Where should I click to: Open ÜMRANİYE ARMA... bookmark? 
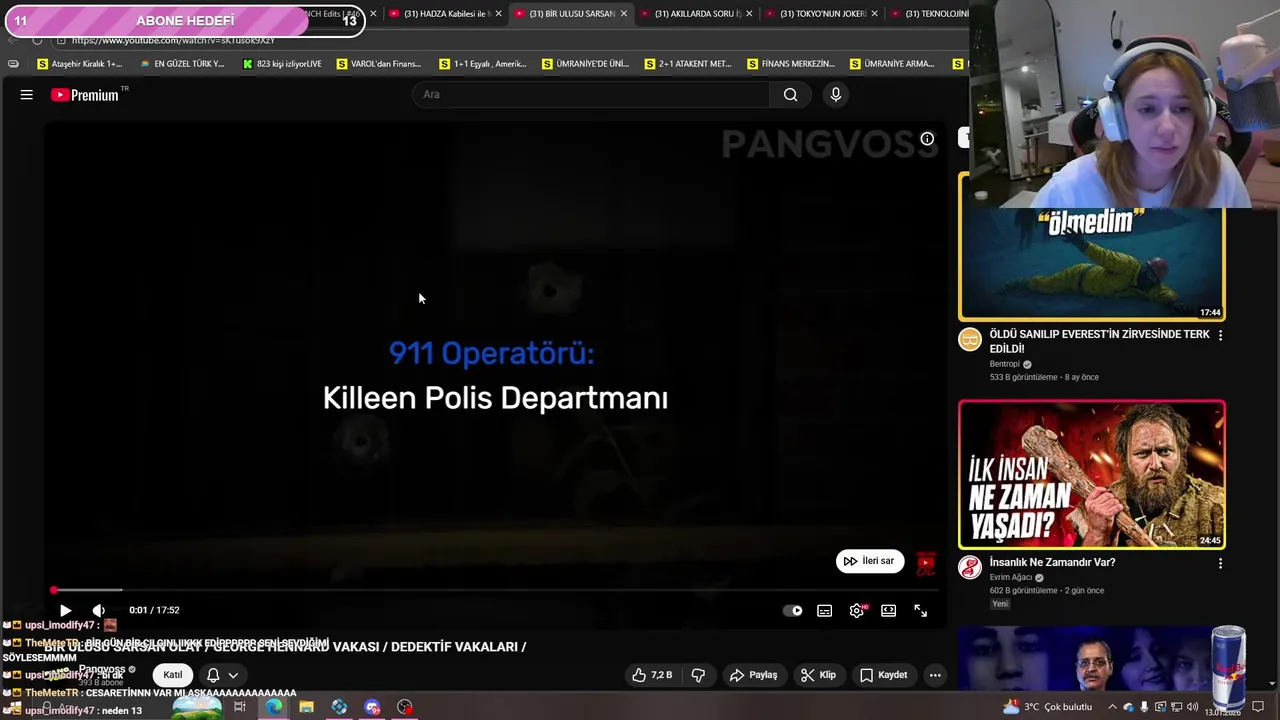[x=892, y=64]
